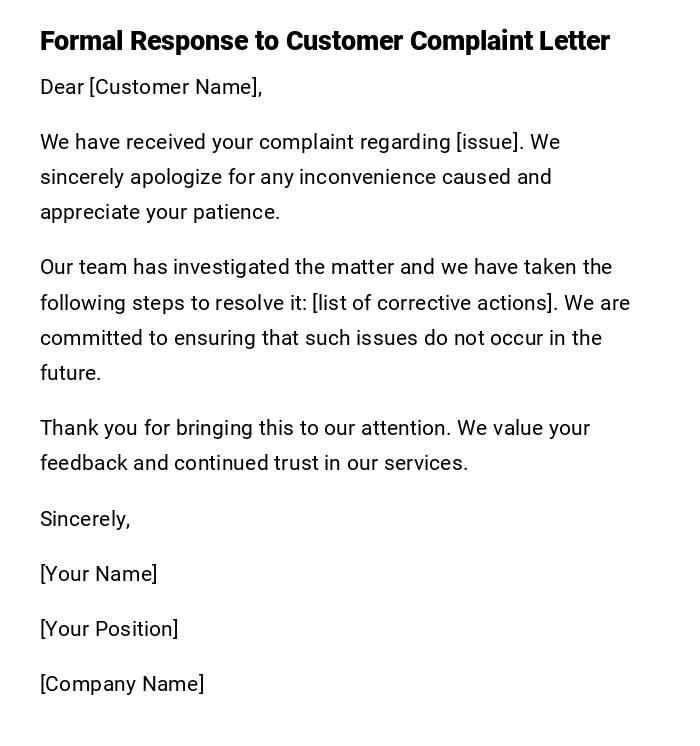Click the title "Formal Response to Customer Complaint Letter"
The image size is (700, 746).
tap(324, 41)
